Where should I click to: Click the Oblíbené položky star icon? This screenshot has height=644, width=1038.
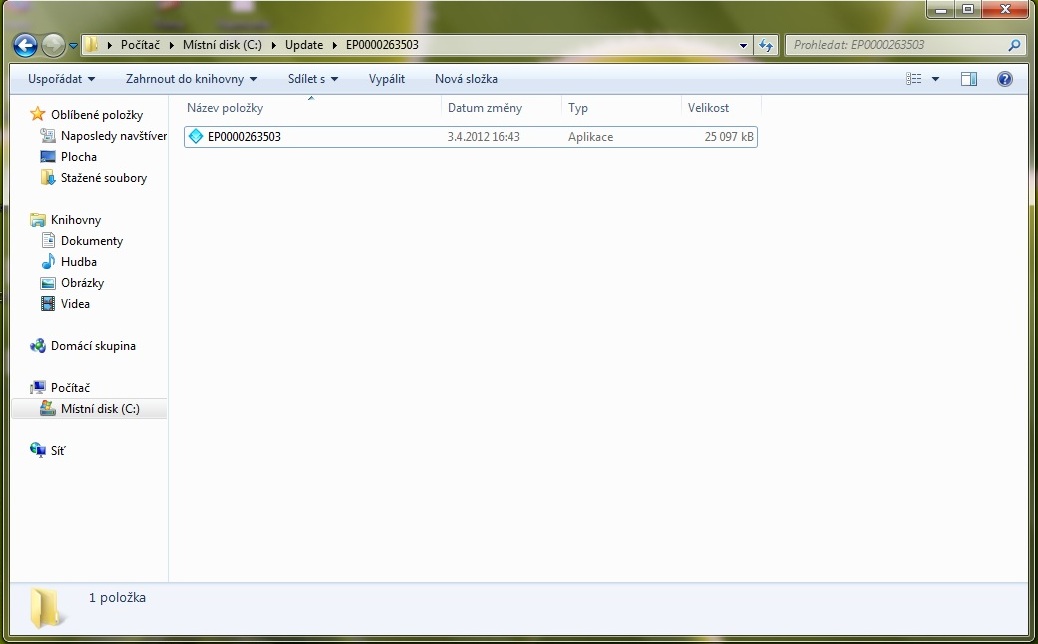click(x=38, y=114)
